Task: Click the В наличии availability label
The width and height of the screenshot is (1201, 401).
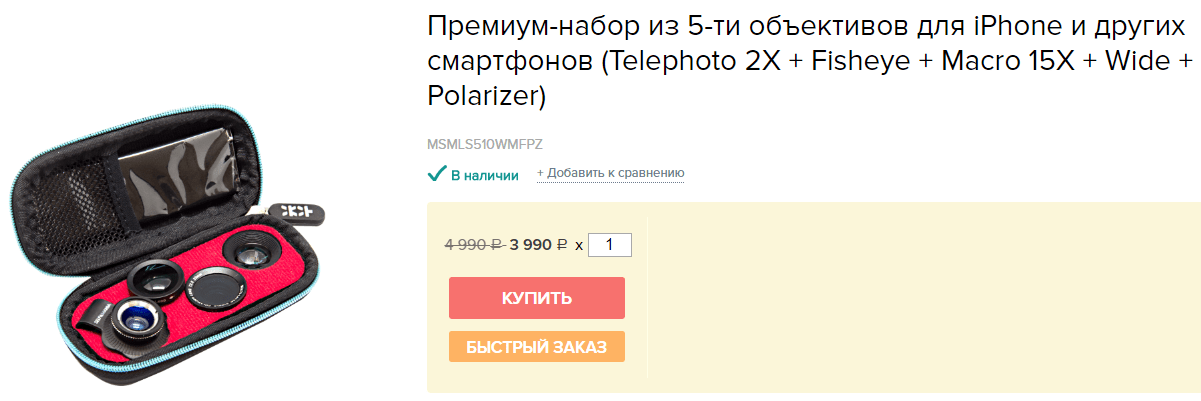Action: coord(485,175)
